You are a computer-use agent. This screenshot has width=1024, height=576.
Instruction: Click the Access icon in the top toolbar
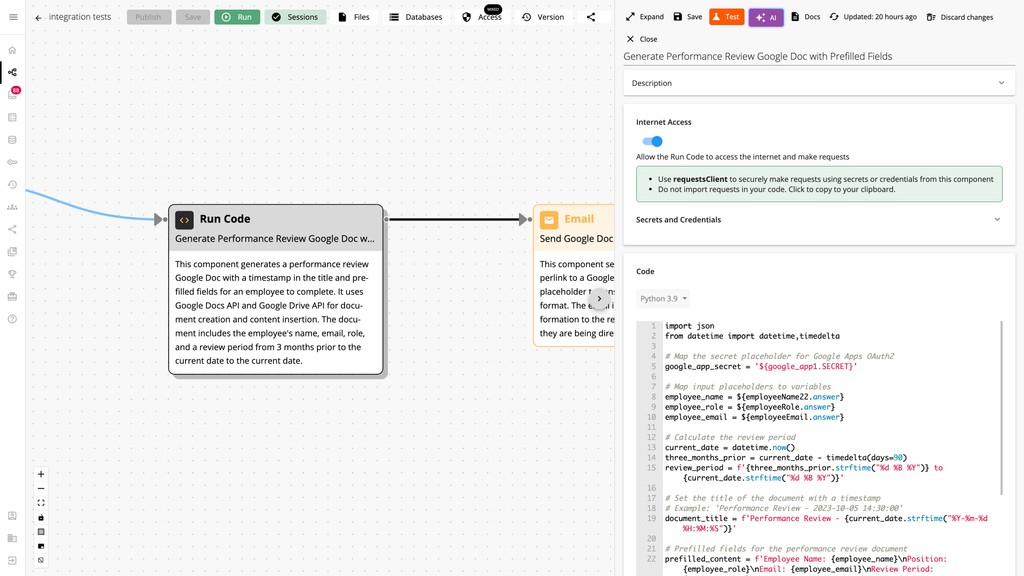tap(465, 16)
